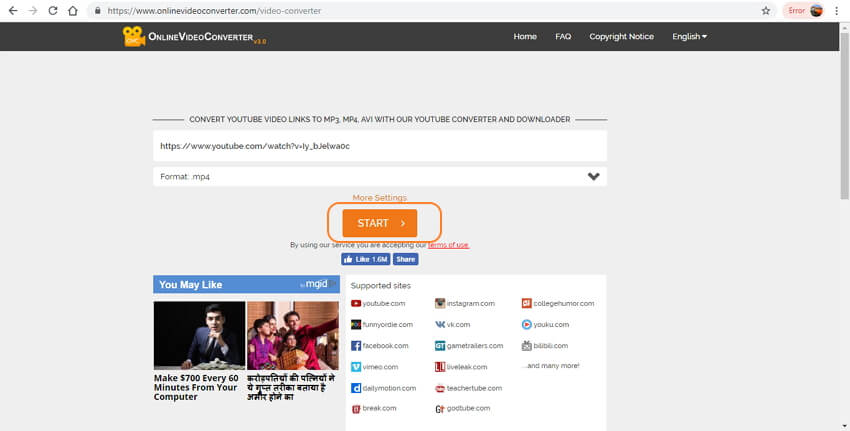The width and height of the screenshot is (850, 431).
Task: Click the instagram.com site icon
Action: pos(440,304)
